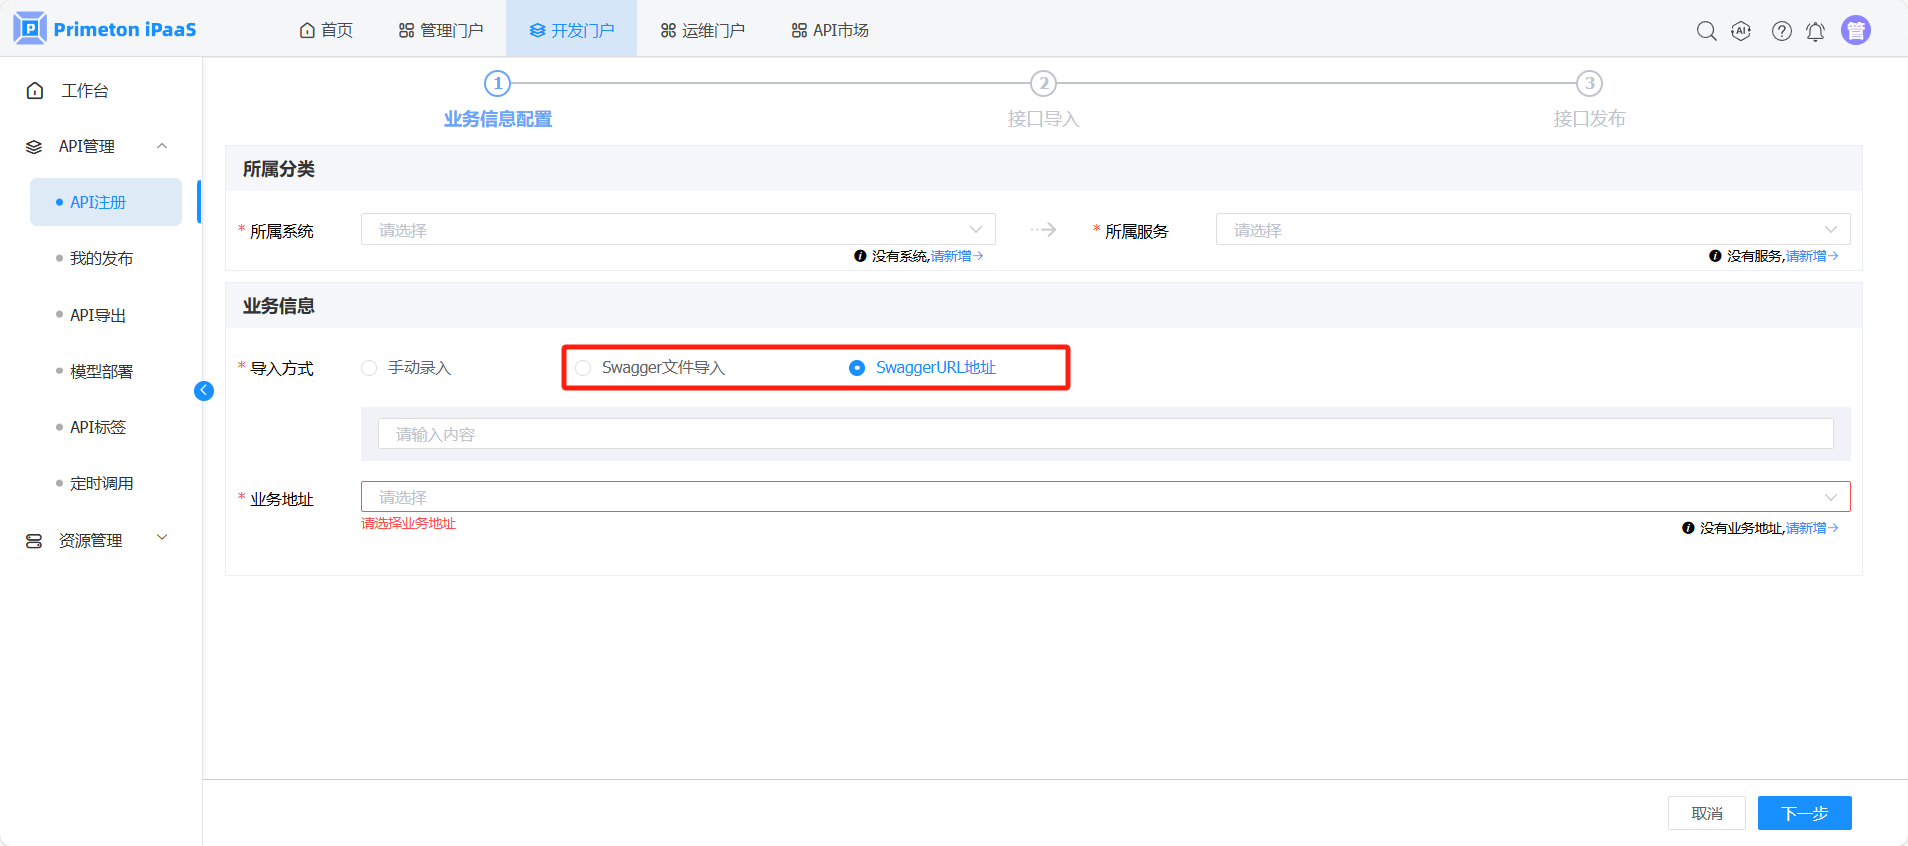The height and width of the screenshot is (846, 1908).
Task: Select the Swagger文件导入 radio option
Action: [583, 368]
